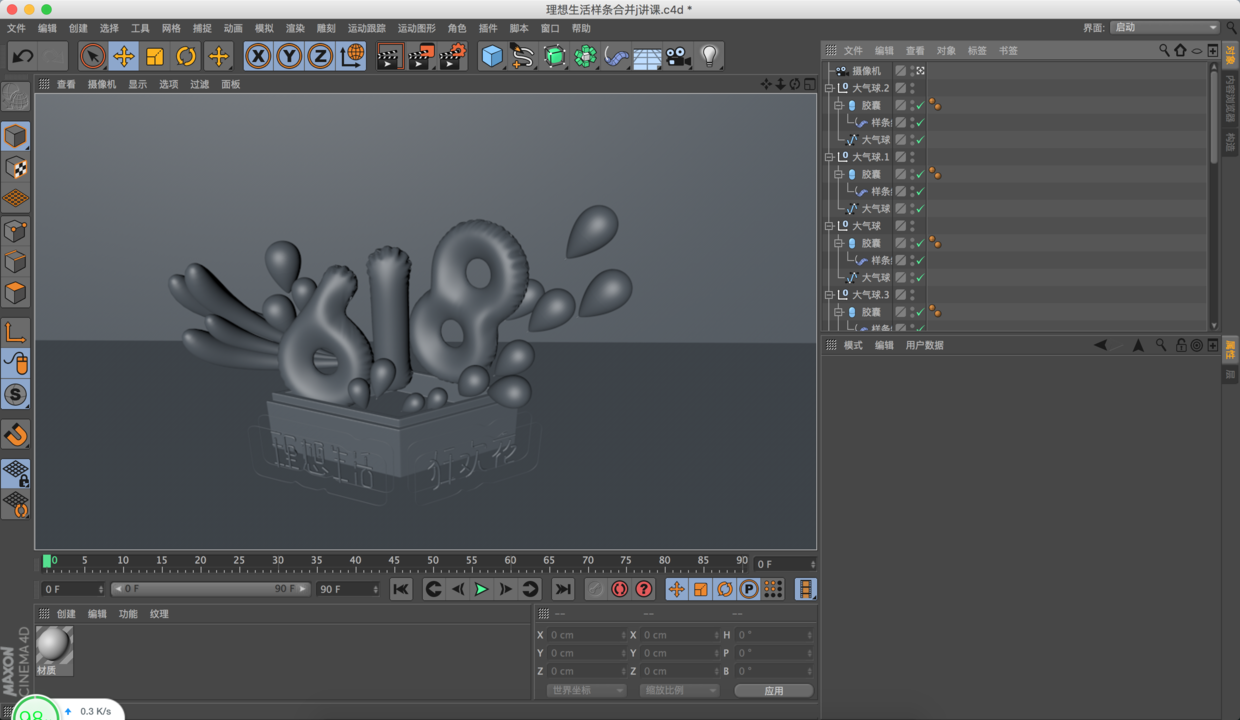Activate the Scale tool in top toolbar
The image size is (1240, 720).
155,56
